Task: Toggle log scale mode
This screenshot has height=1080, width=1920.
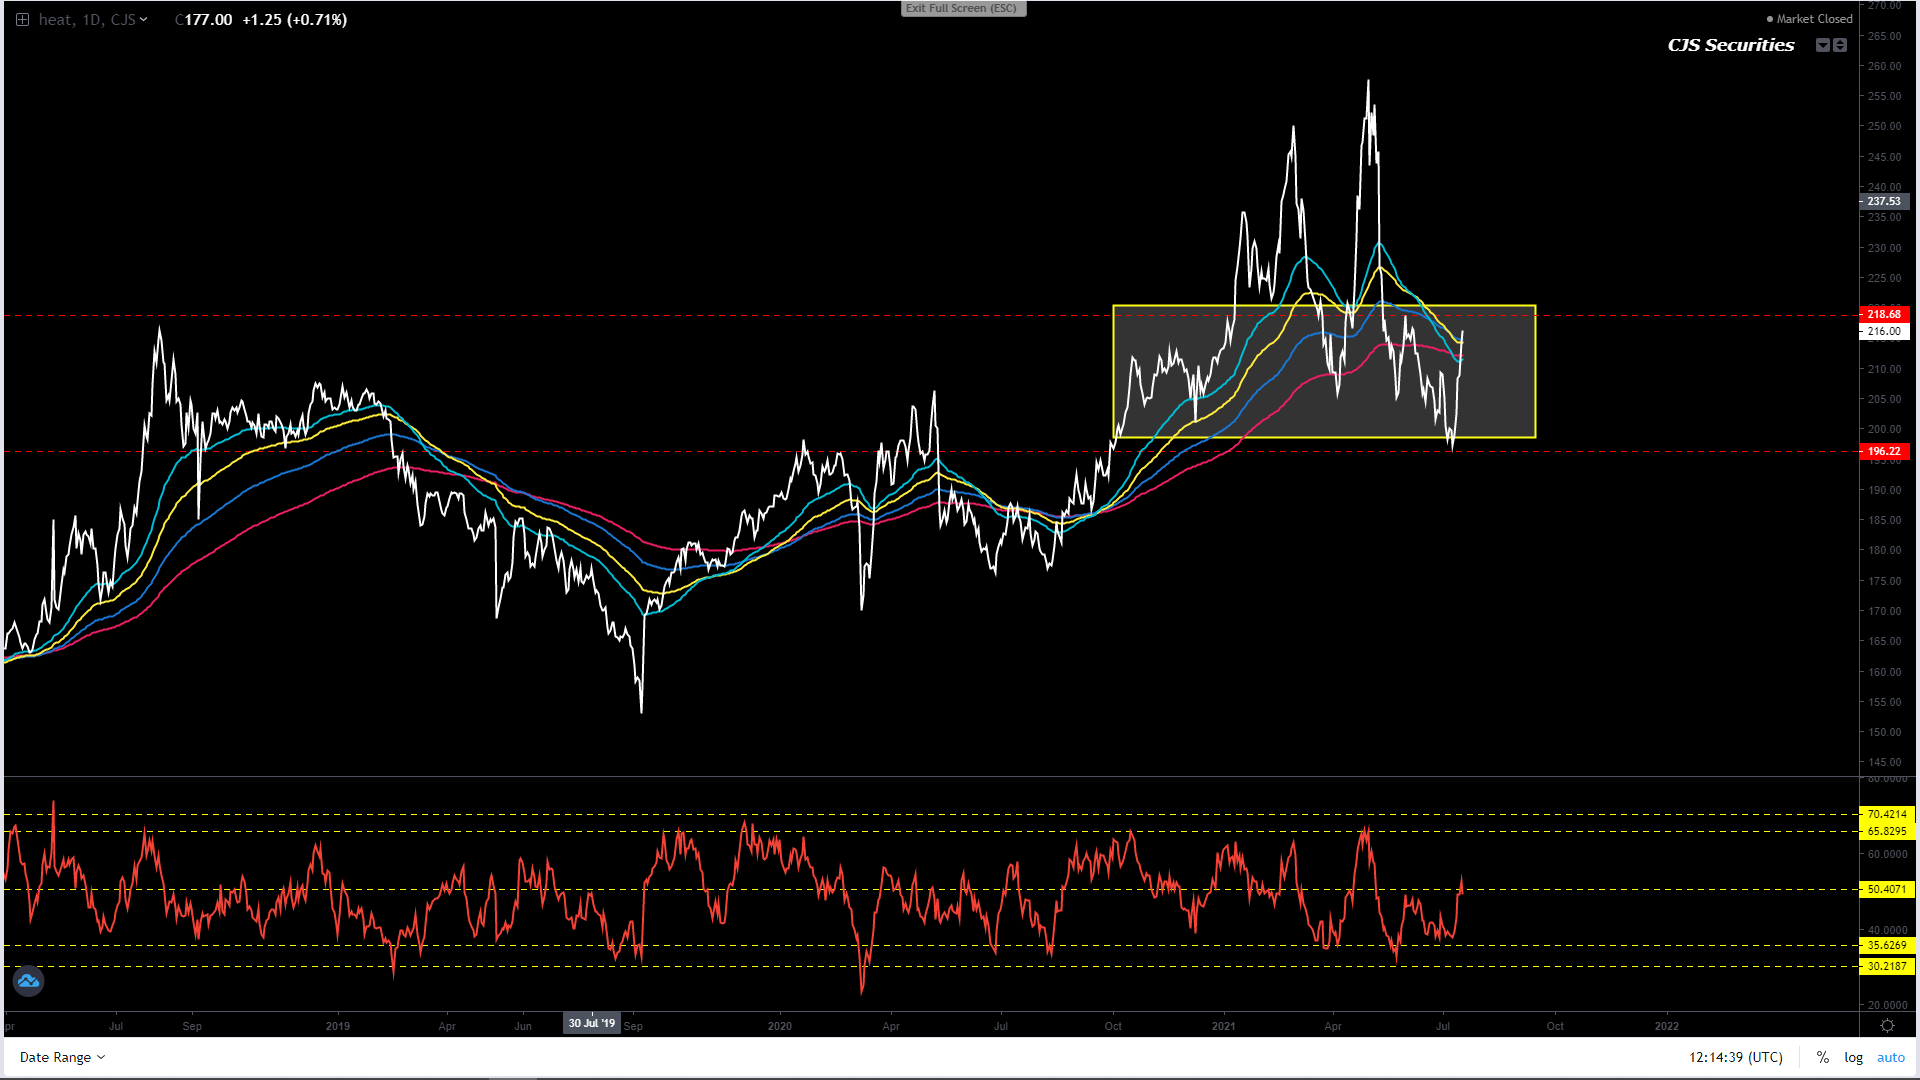Action: point(1853,1057)
